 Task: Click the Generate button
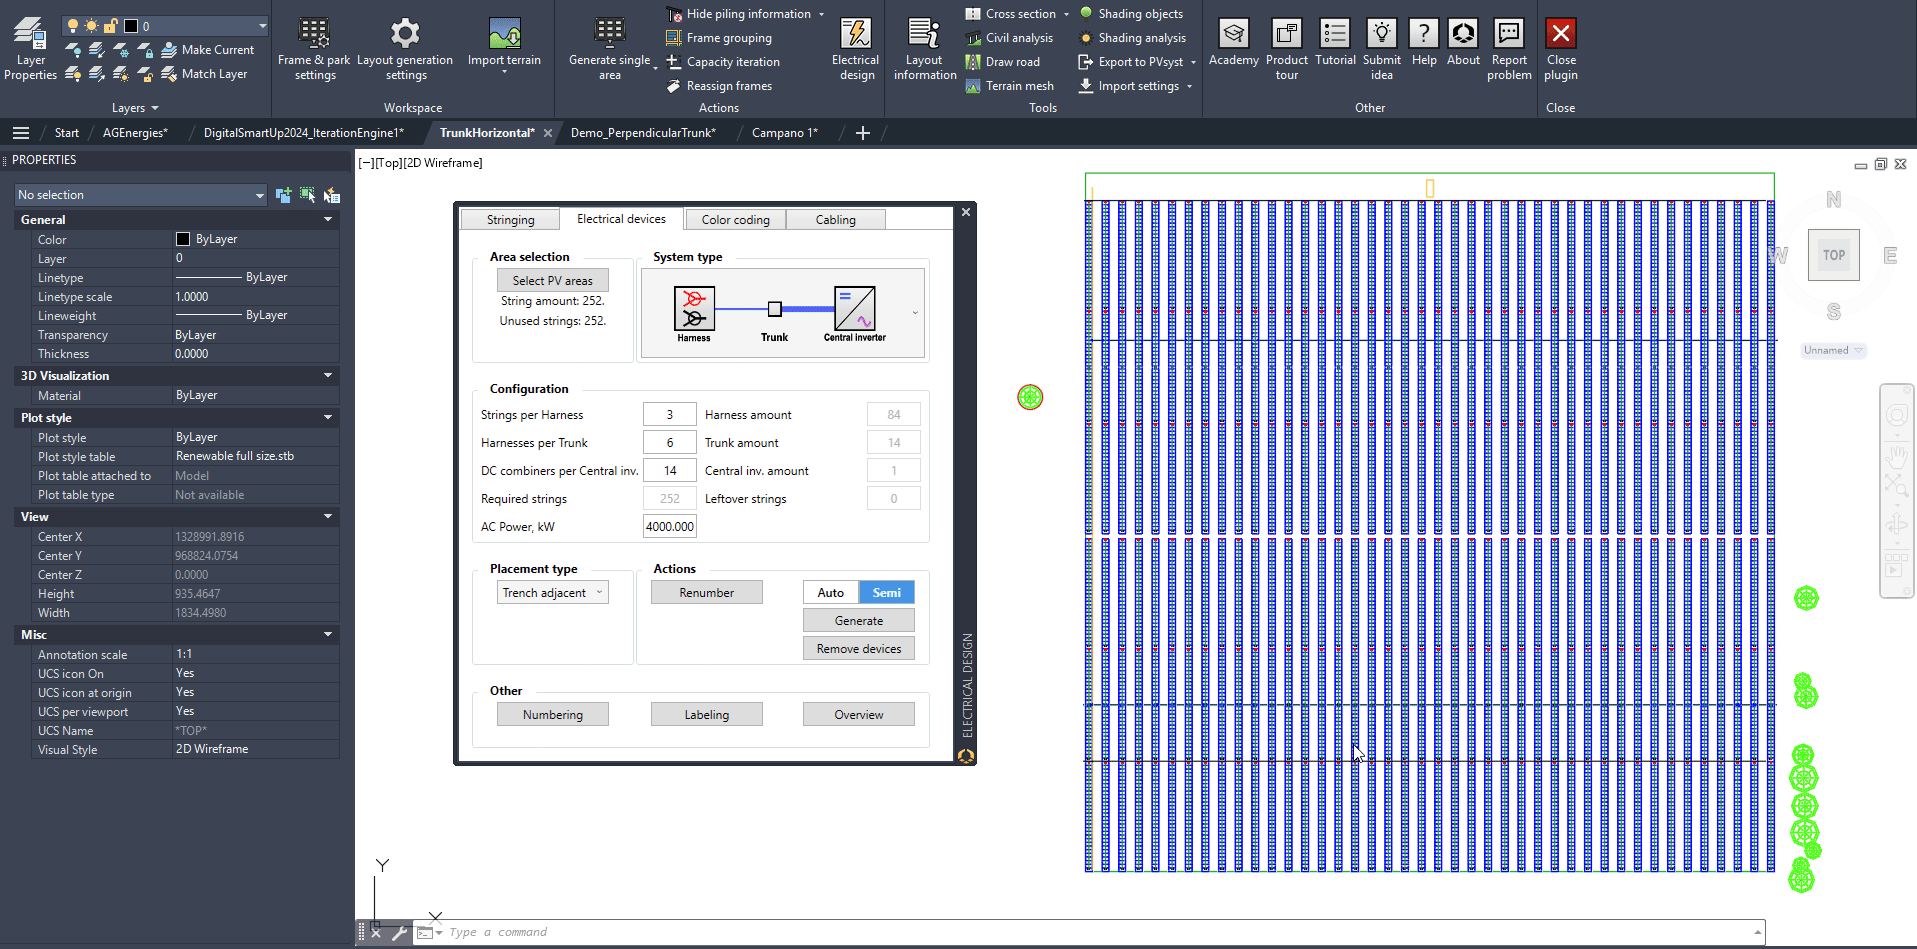pos(859,621)
